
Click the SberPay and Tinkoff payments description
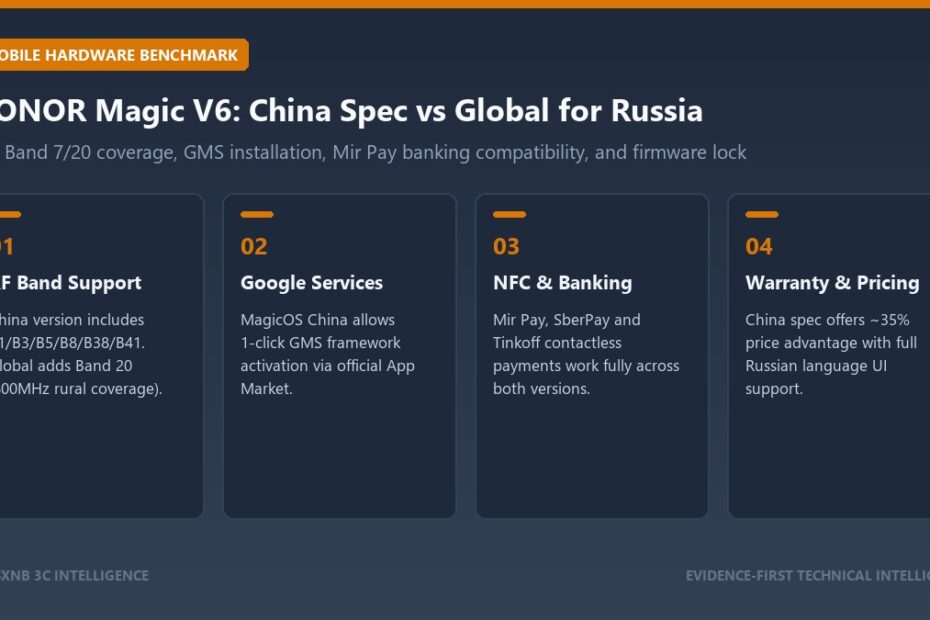tap(586, 354)
